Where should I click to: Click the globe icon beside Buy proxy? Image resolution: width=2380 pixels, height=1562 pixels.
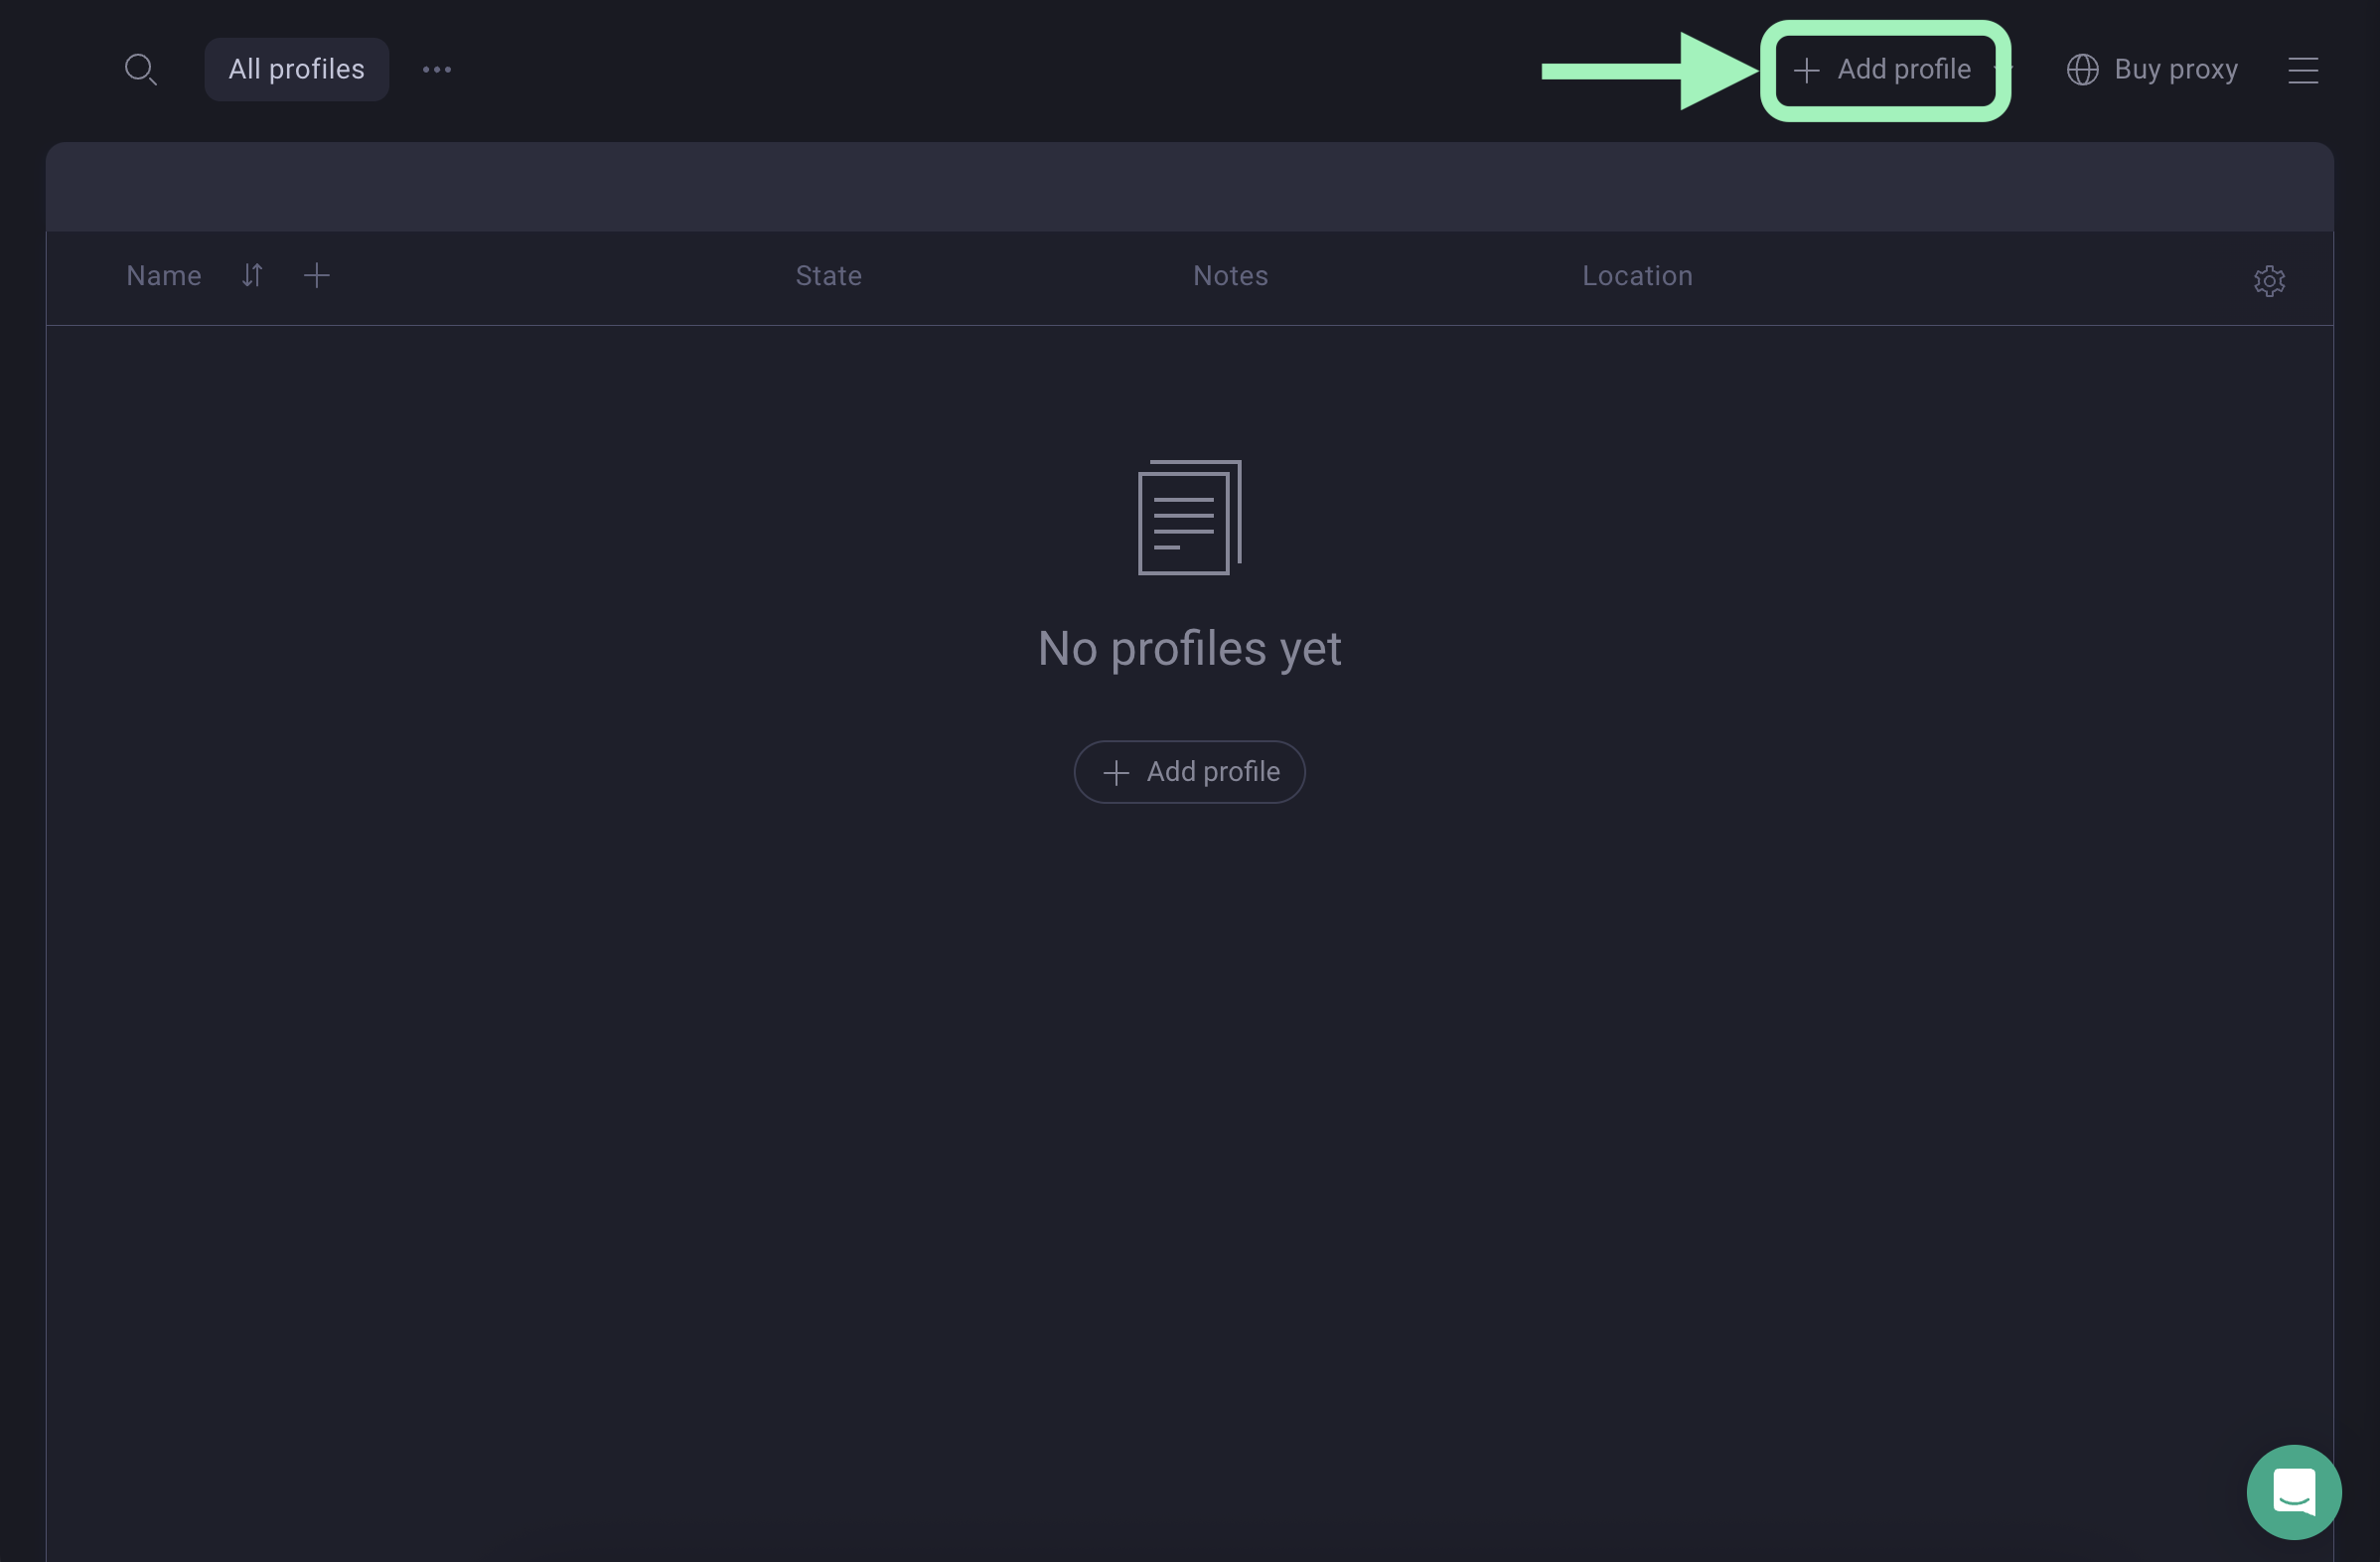pos(2082,69)
